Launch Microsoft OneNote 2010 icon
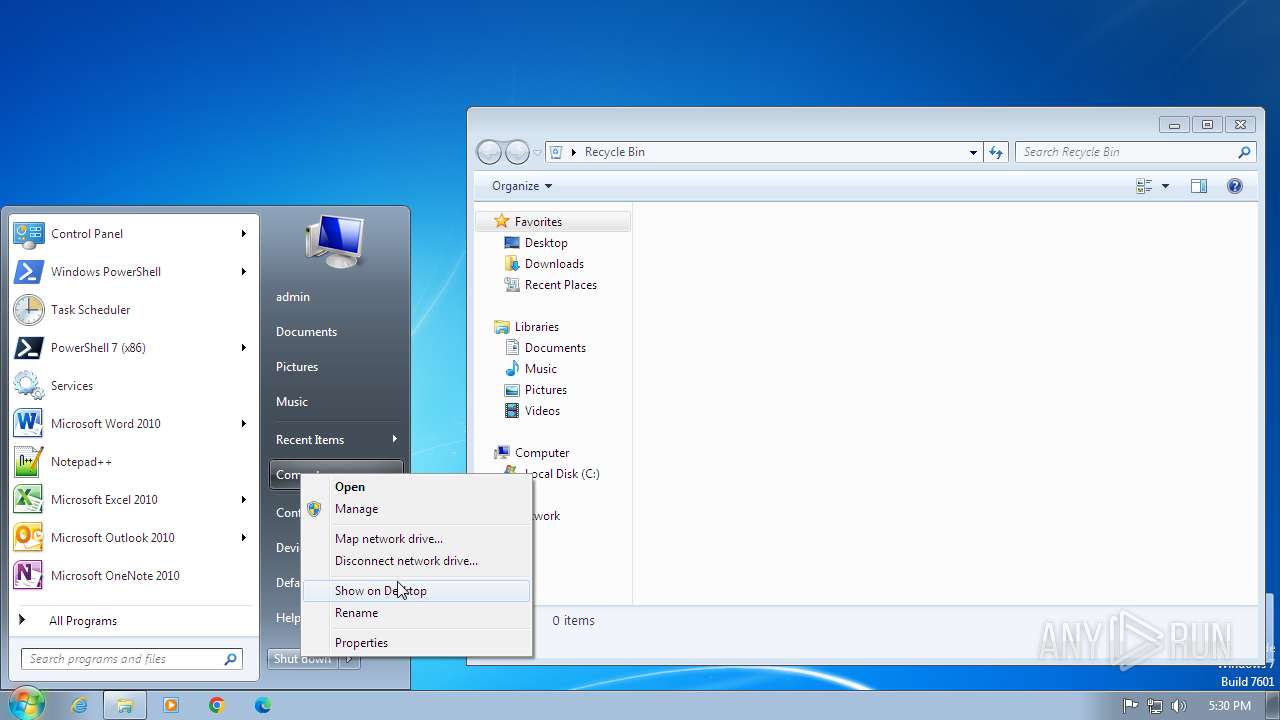Viewport: 1280px width, 720px height. (x=28, y=576)
